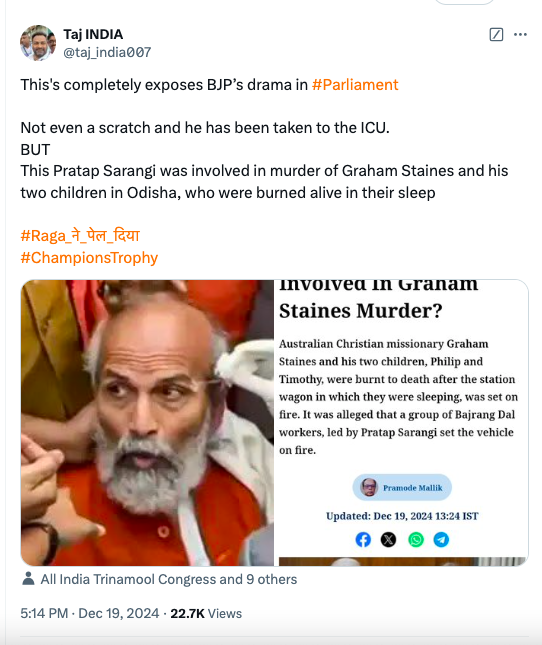Viewport: 542px width, 645px height.
Task: Click the 5:14 PM Dec 19, 2024 timestamp
Action: 90,613
